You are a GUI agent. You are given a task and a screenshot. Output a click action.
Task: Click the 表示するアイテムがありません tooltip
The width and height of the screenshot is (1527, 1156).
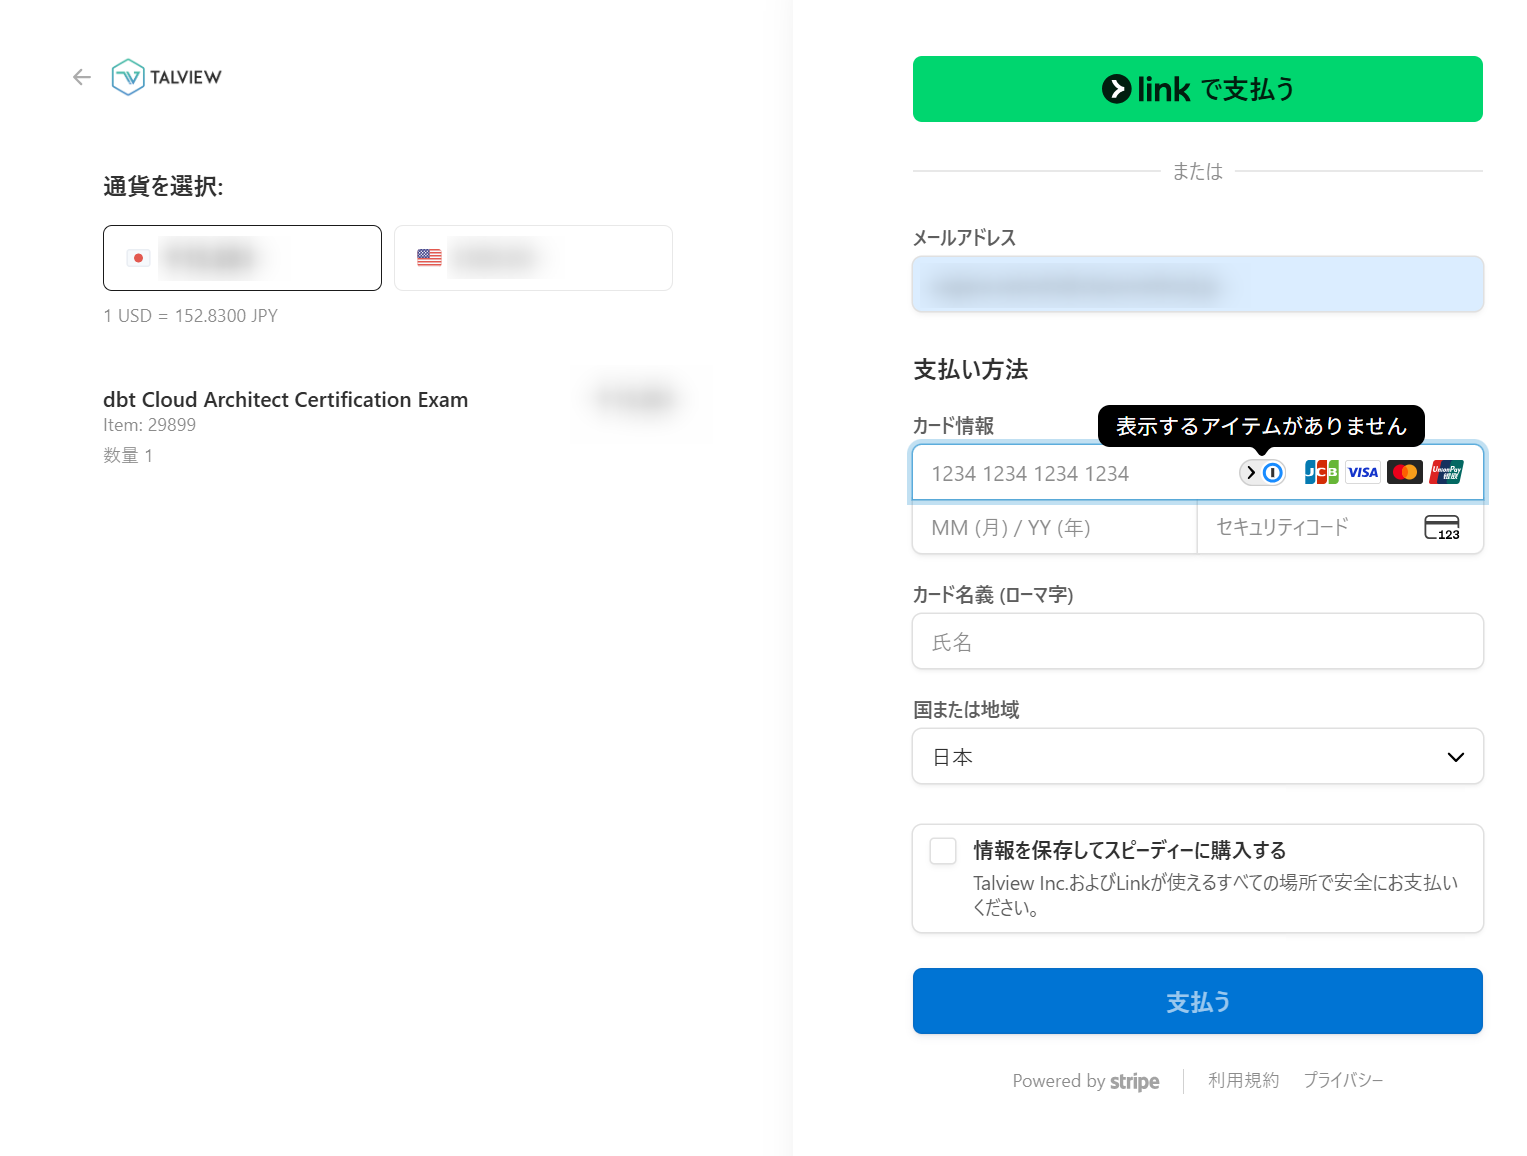(1261, 426)
